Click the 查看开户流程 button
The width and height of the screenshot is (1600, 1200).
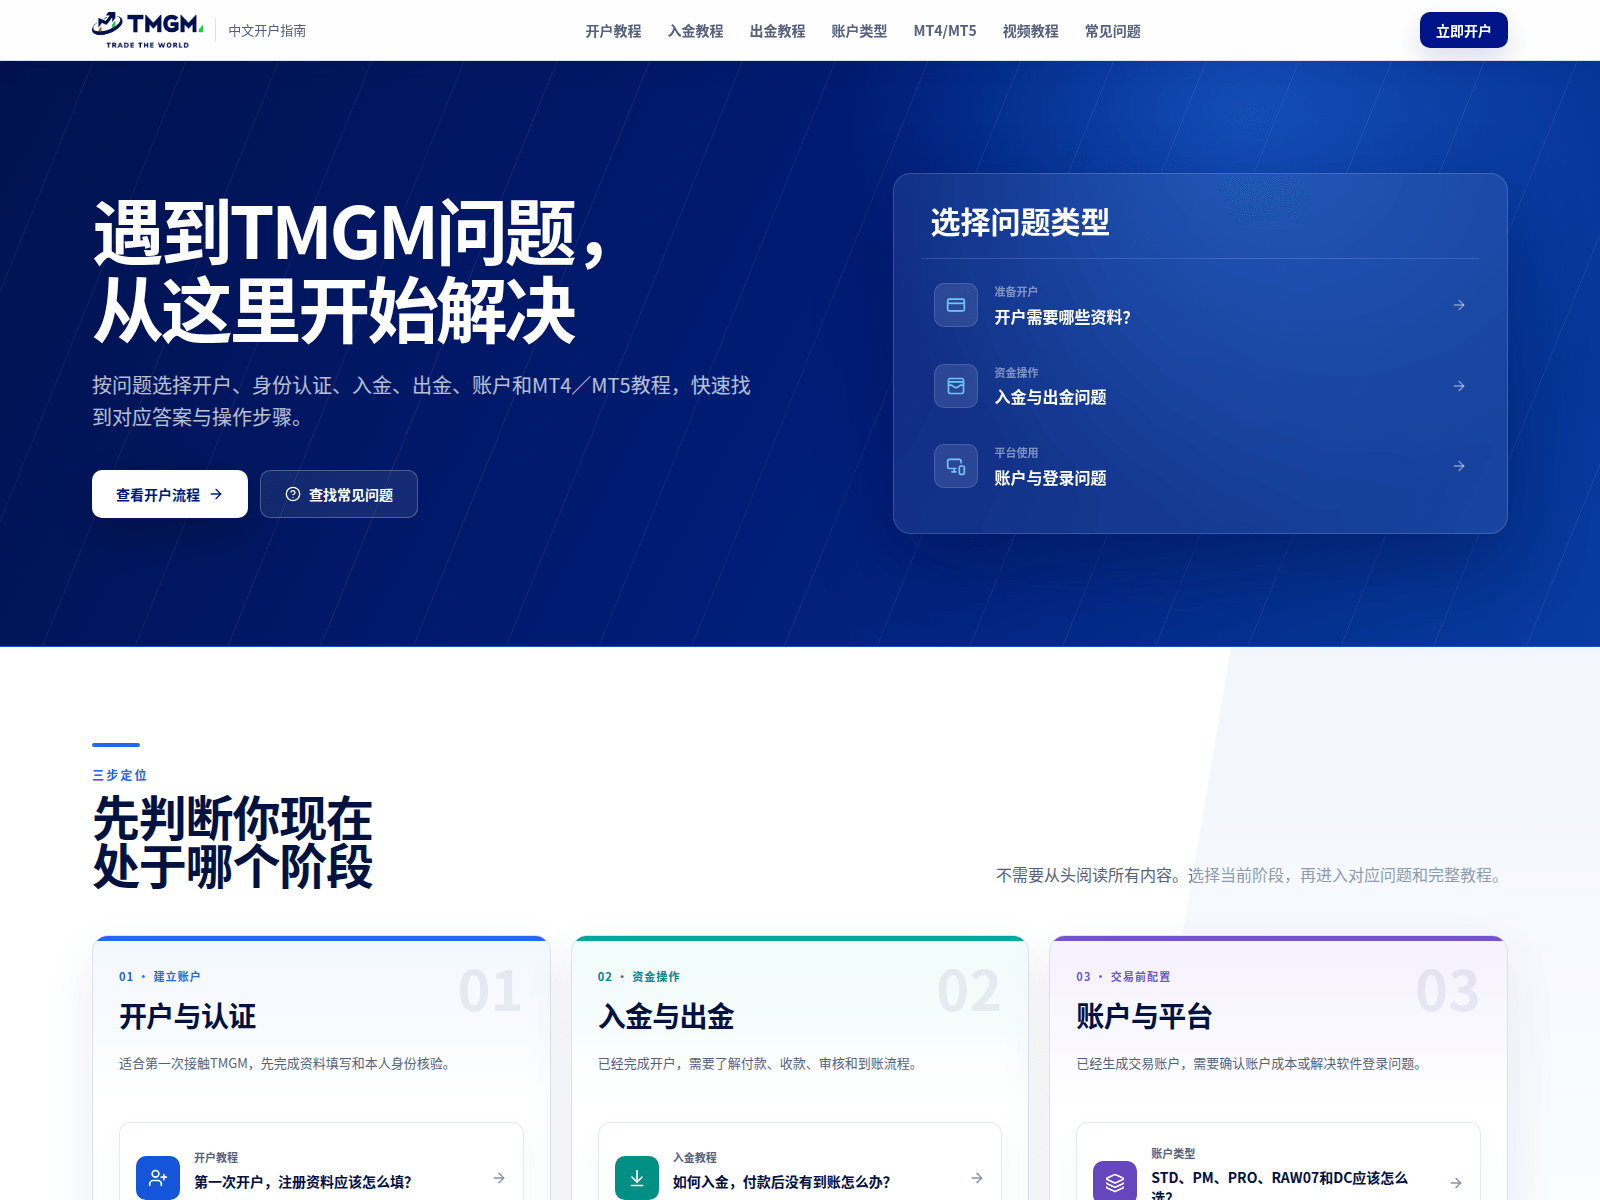pos(170,494)
